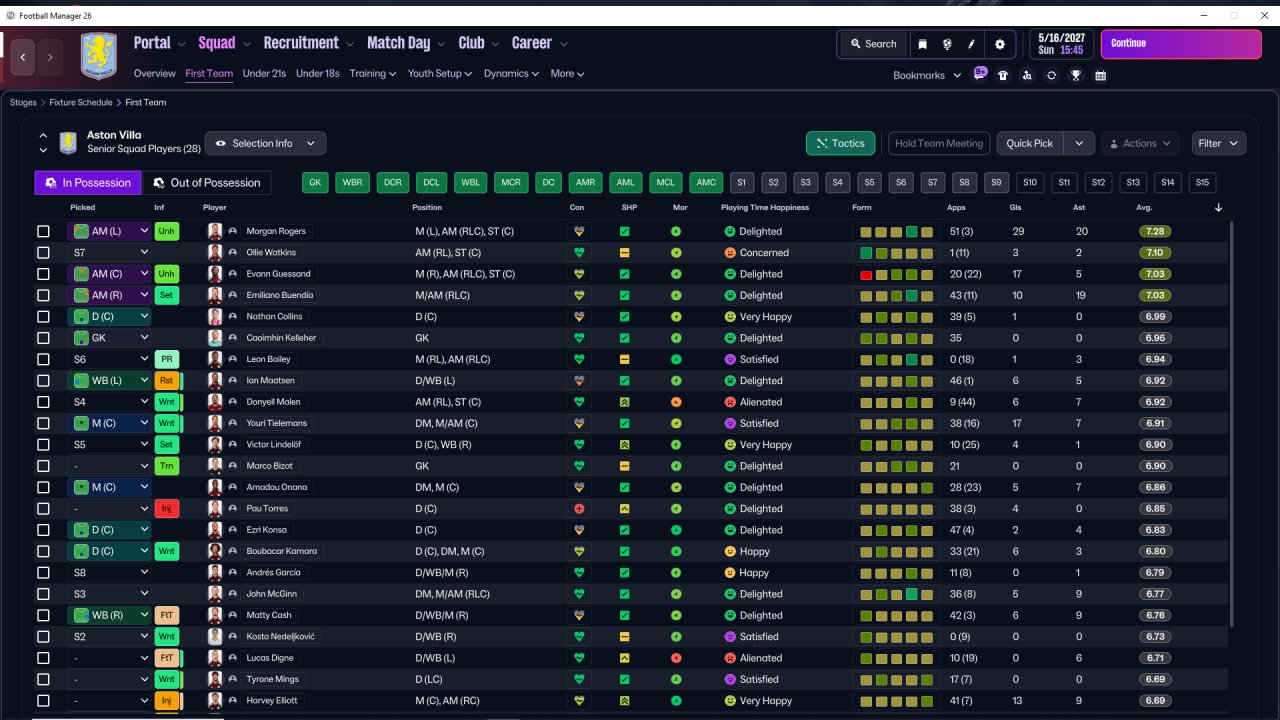This screenshot has height=720, width=1280.
Task: Select the Pau Torres row checkbox
Action: click(43, 509)
